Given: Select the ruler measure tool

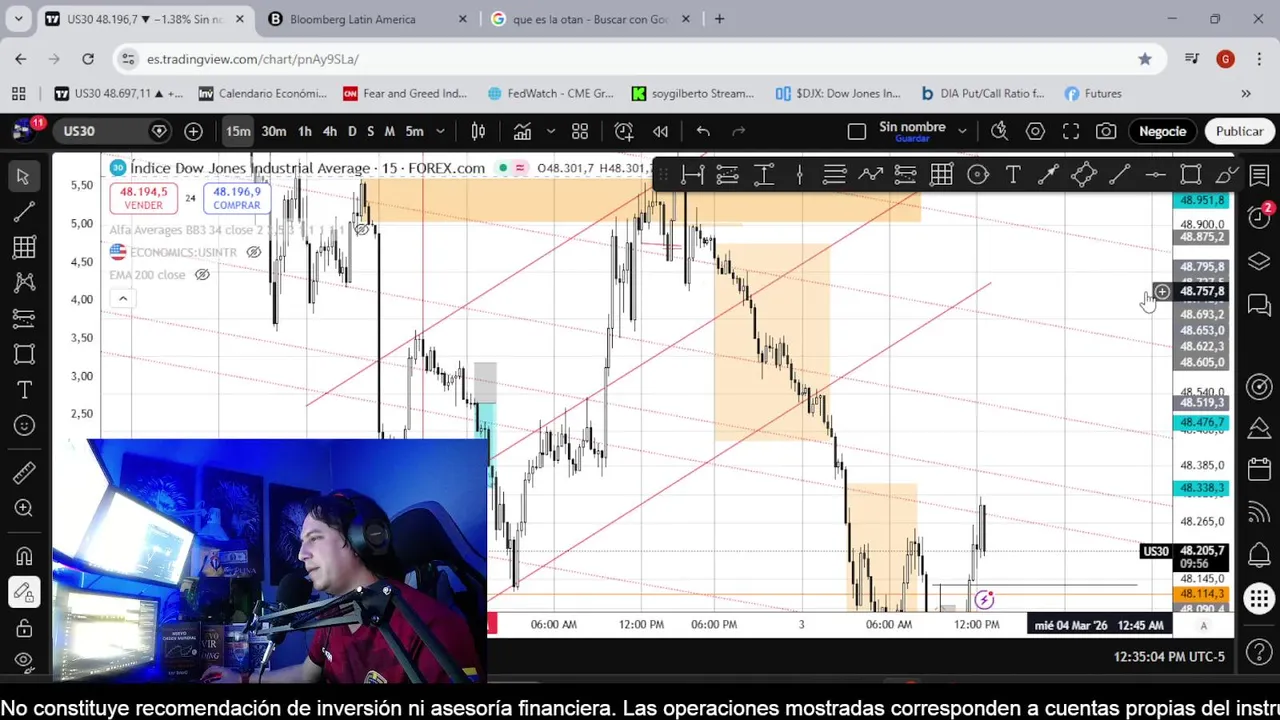Looking at the screenshot, I should (x=24, y=472).
